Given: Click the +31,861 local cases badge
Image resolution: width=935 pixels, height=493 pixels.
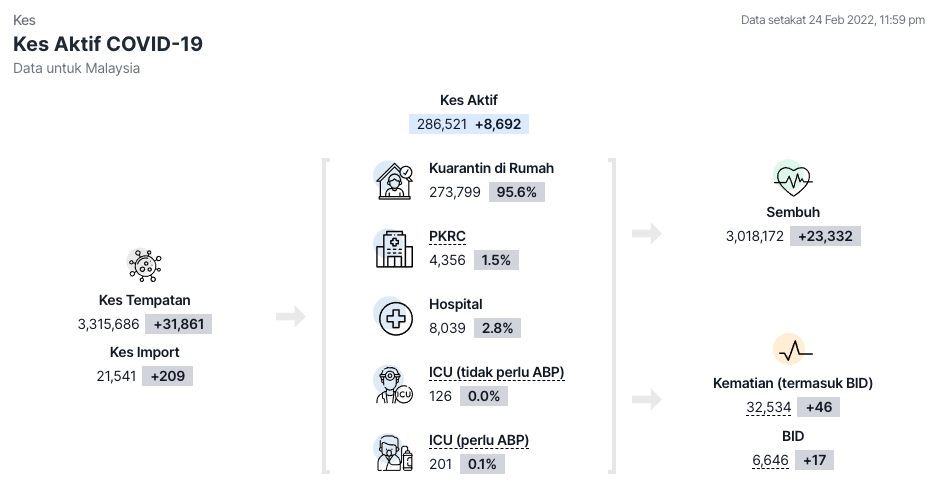Looking at the screenshot, I should [x=178, y=324].
